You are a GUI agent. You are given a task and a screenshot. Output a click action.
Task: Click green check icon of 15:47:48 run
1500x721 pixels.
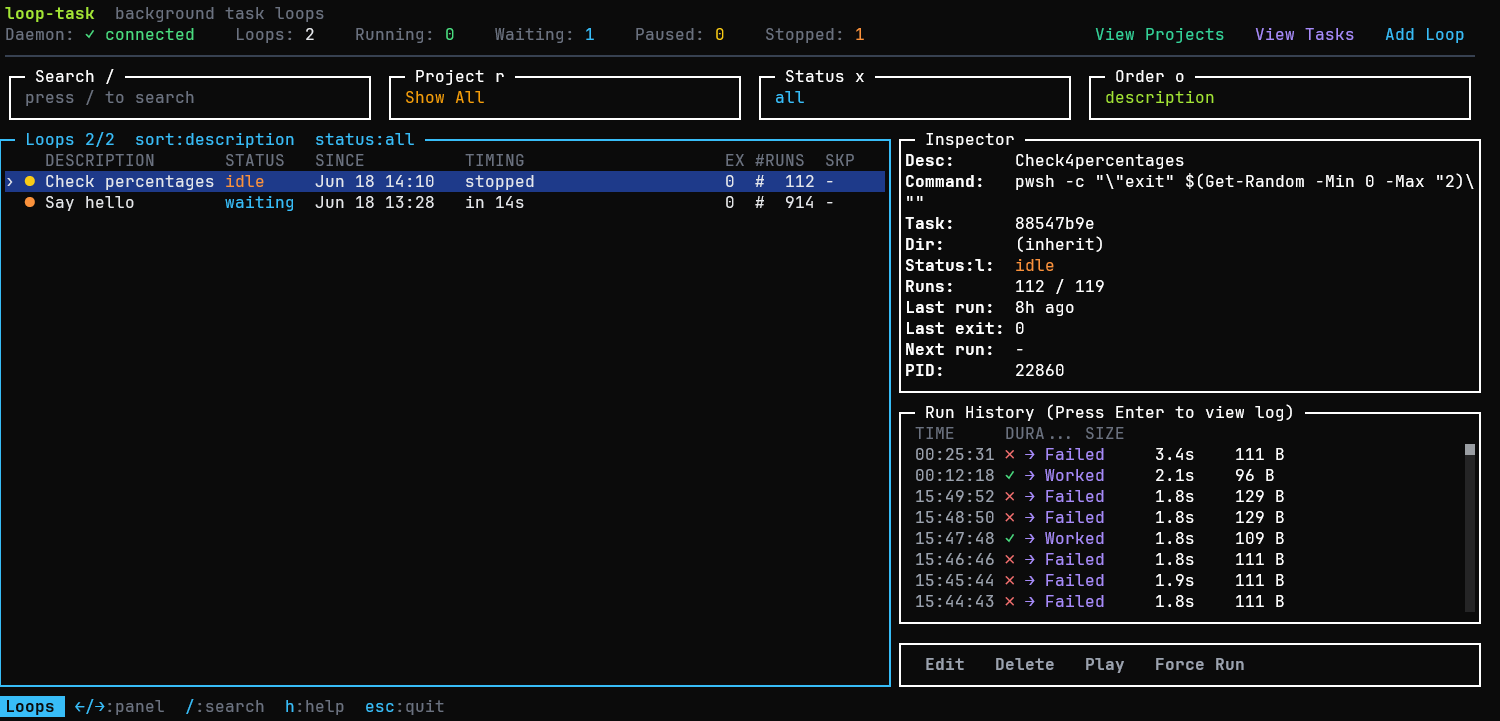(x=1010, y=538)
